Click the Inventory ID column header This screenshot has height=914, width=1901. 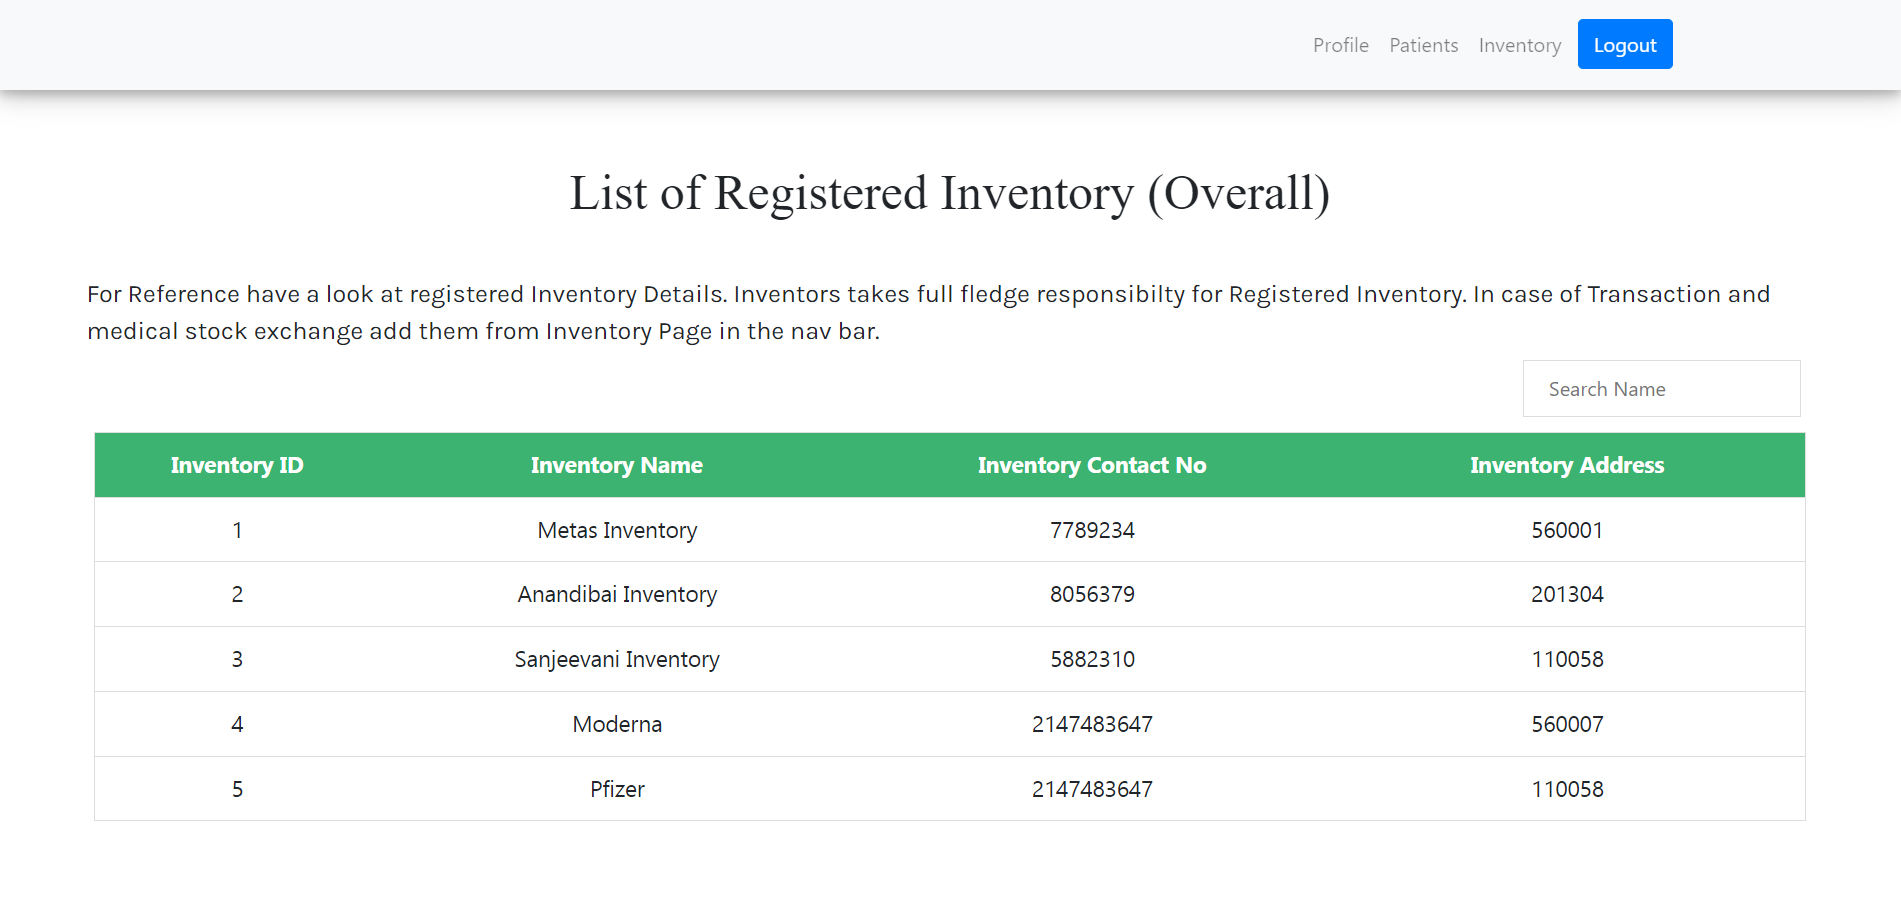237,465
